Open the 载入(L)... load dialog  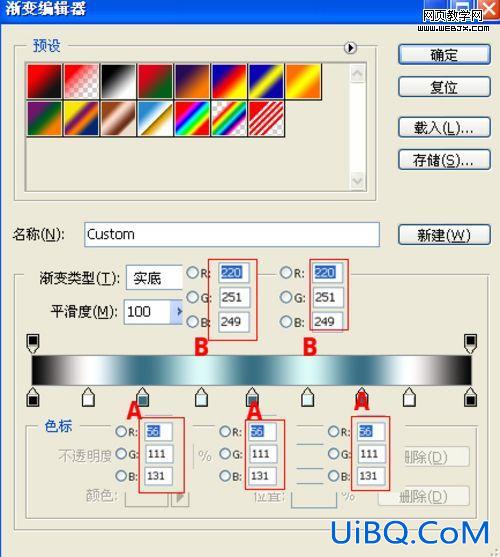[x=444, y=128]
